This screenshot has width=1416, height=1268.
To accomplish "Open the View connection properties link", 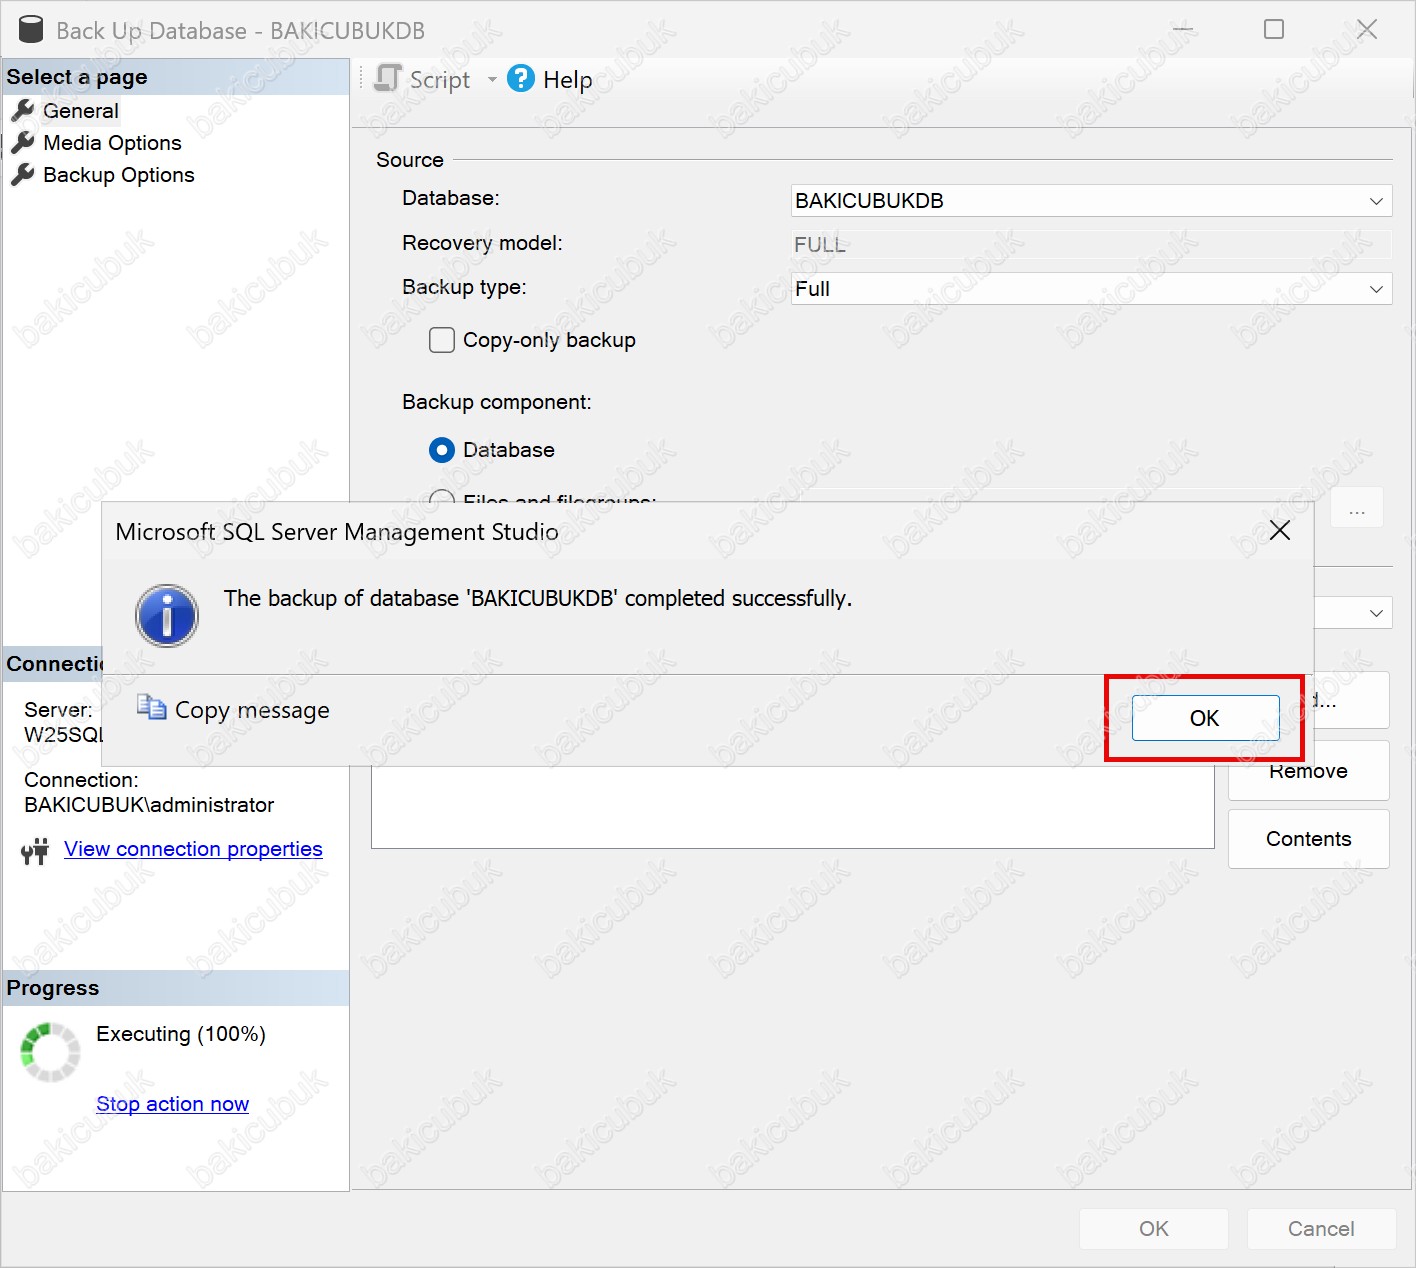I will point(193,849).
